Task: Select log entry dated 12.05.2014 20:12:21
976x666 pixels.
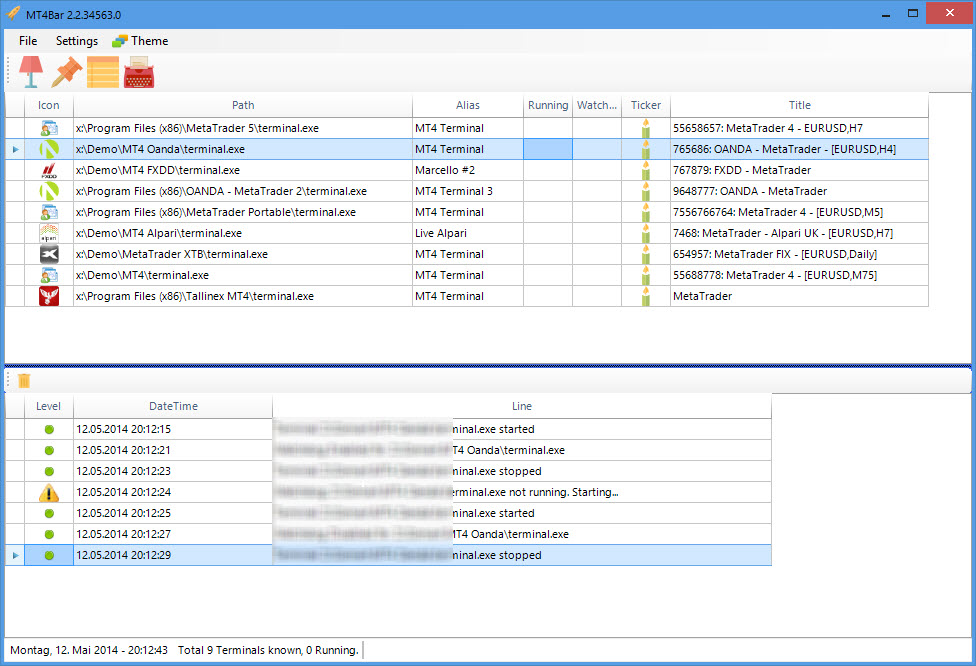Action: (173, 450)
